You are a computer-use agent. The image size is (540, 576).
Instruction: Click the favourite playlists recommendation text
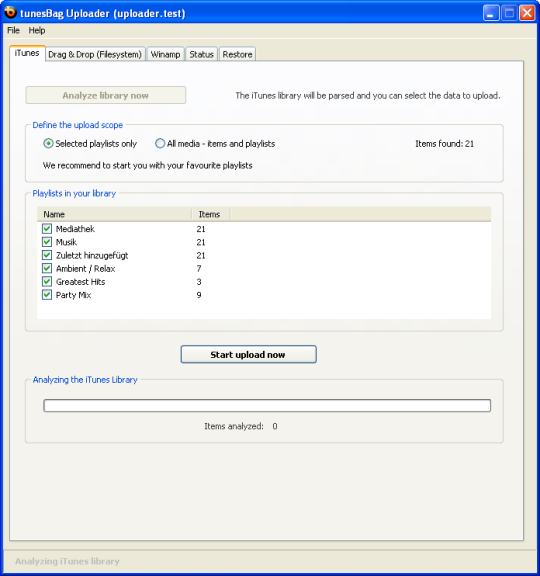coord(148,165)
